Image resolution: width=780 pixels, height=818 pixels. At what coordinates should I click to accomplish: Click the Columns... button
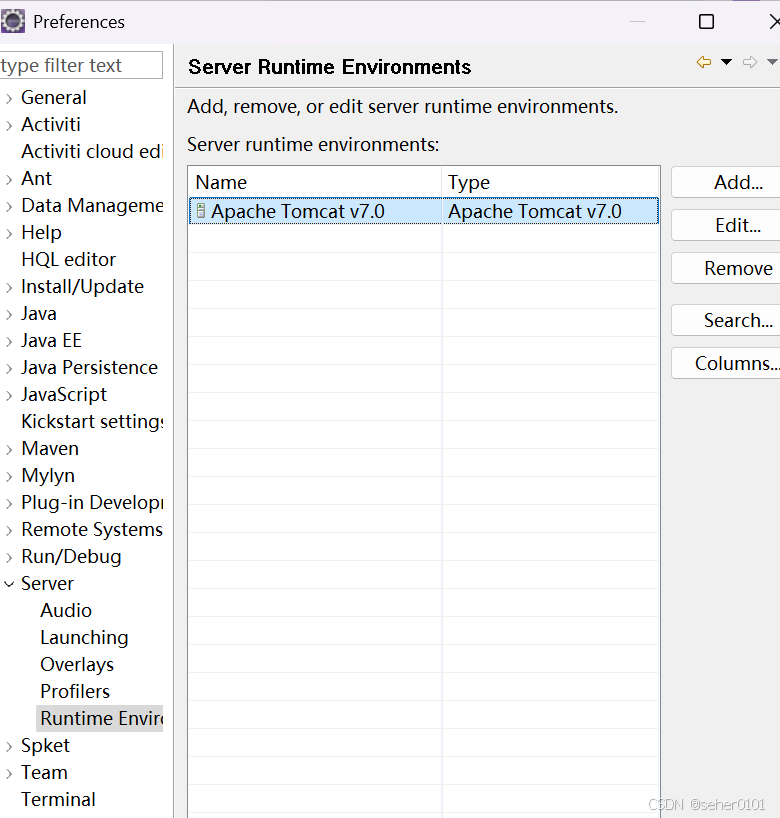pyautogui.click(x=727, y=363)
